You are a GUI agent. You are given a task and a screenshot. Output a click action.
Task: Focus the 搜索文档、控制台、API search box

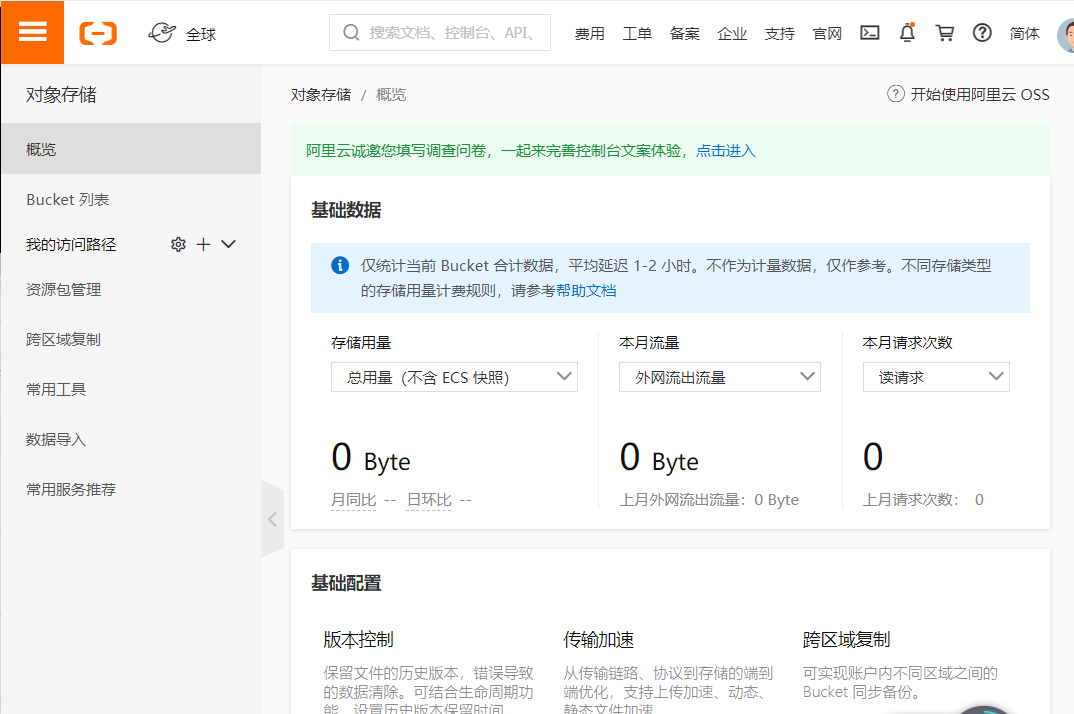coord(440,32)
